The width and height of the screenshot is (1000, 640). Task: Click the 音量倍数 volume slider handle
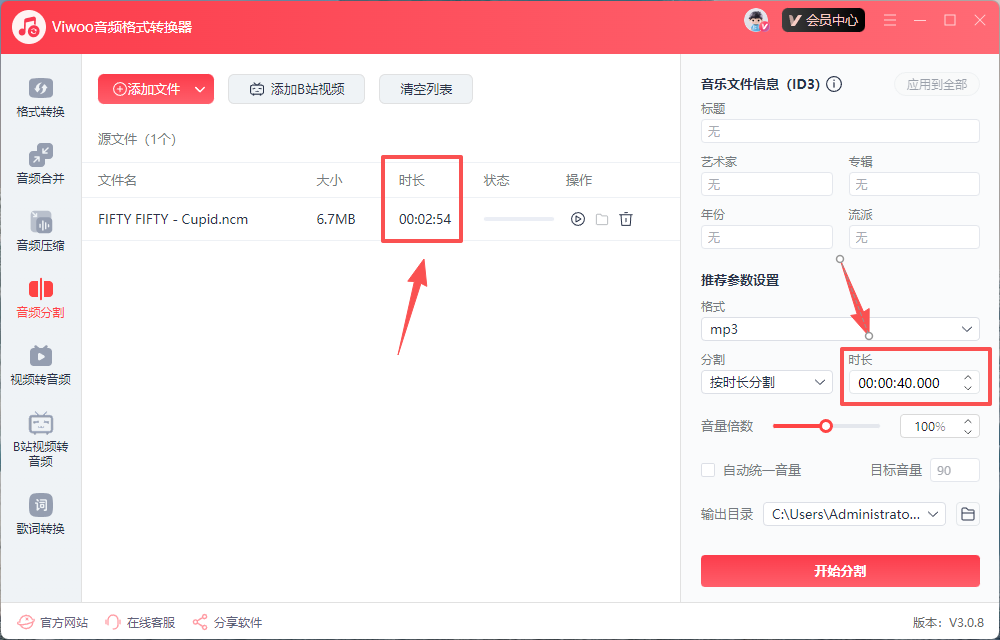click(826, 426)
